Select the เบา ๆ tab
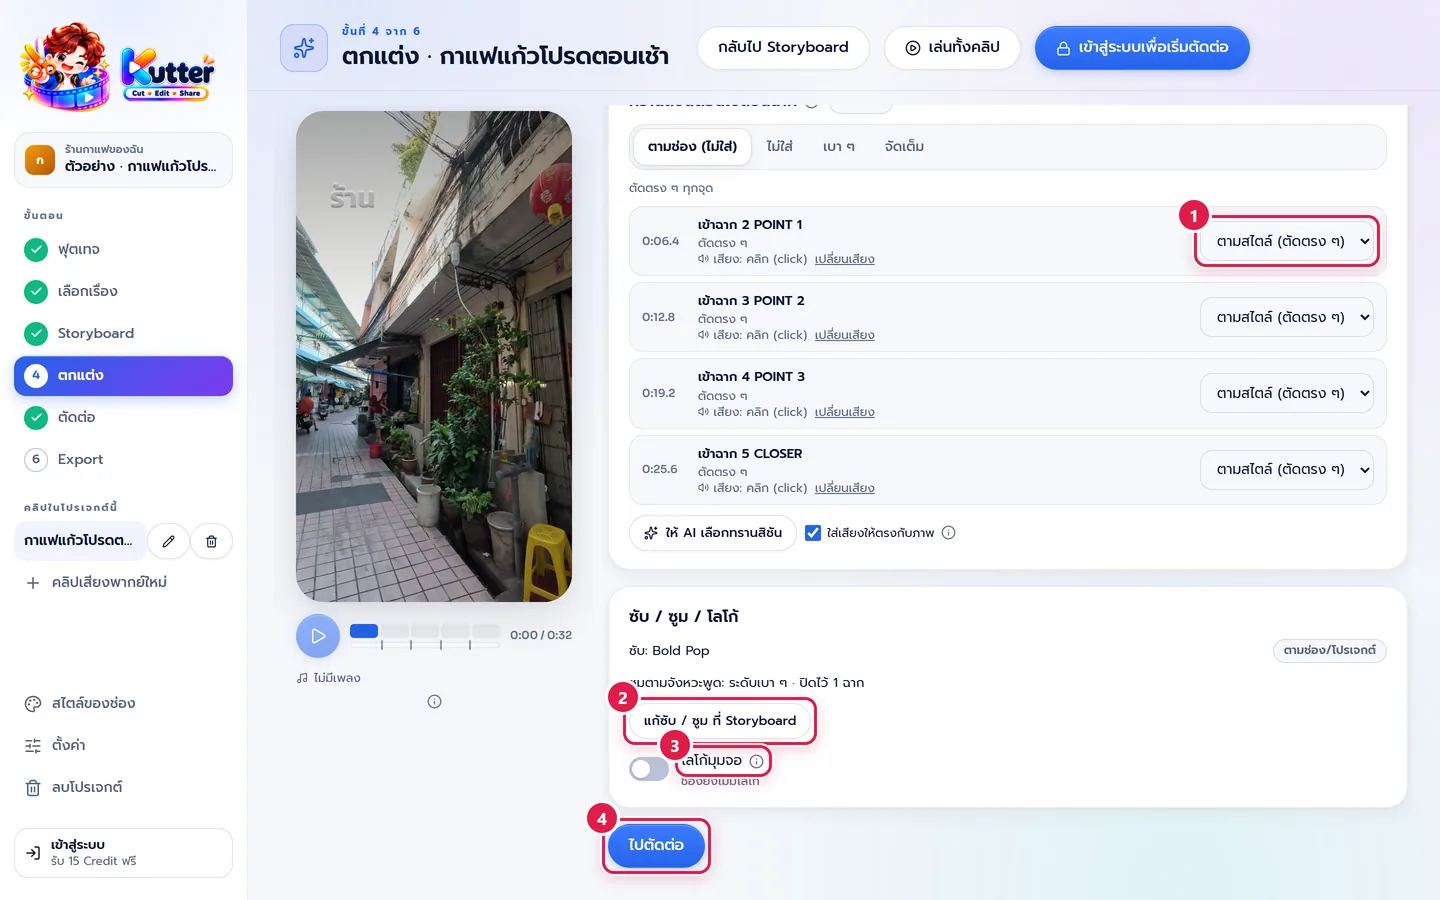This screenshot has height=900, width=1440. [839, 146]
